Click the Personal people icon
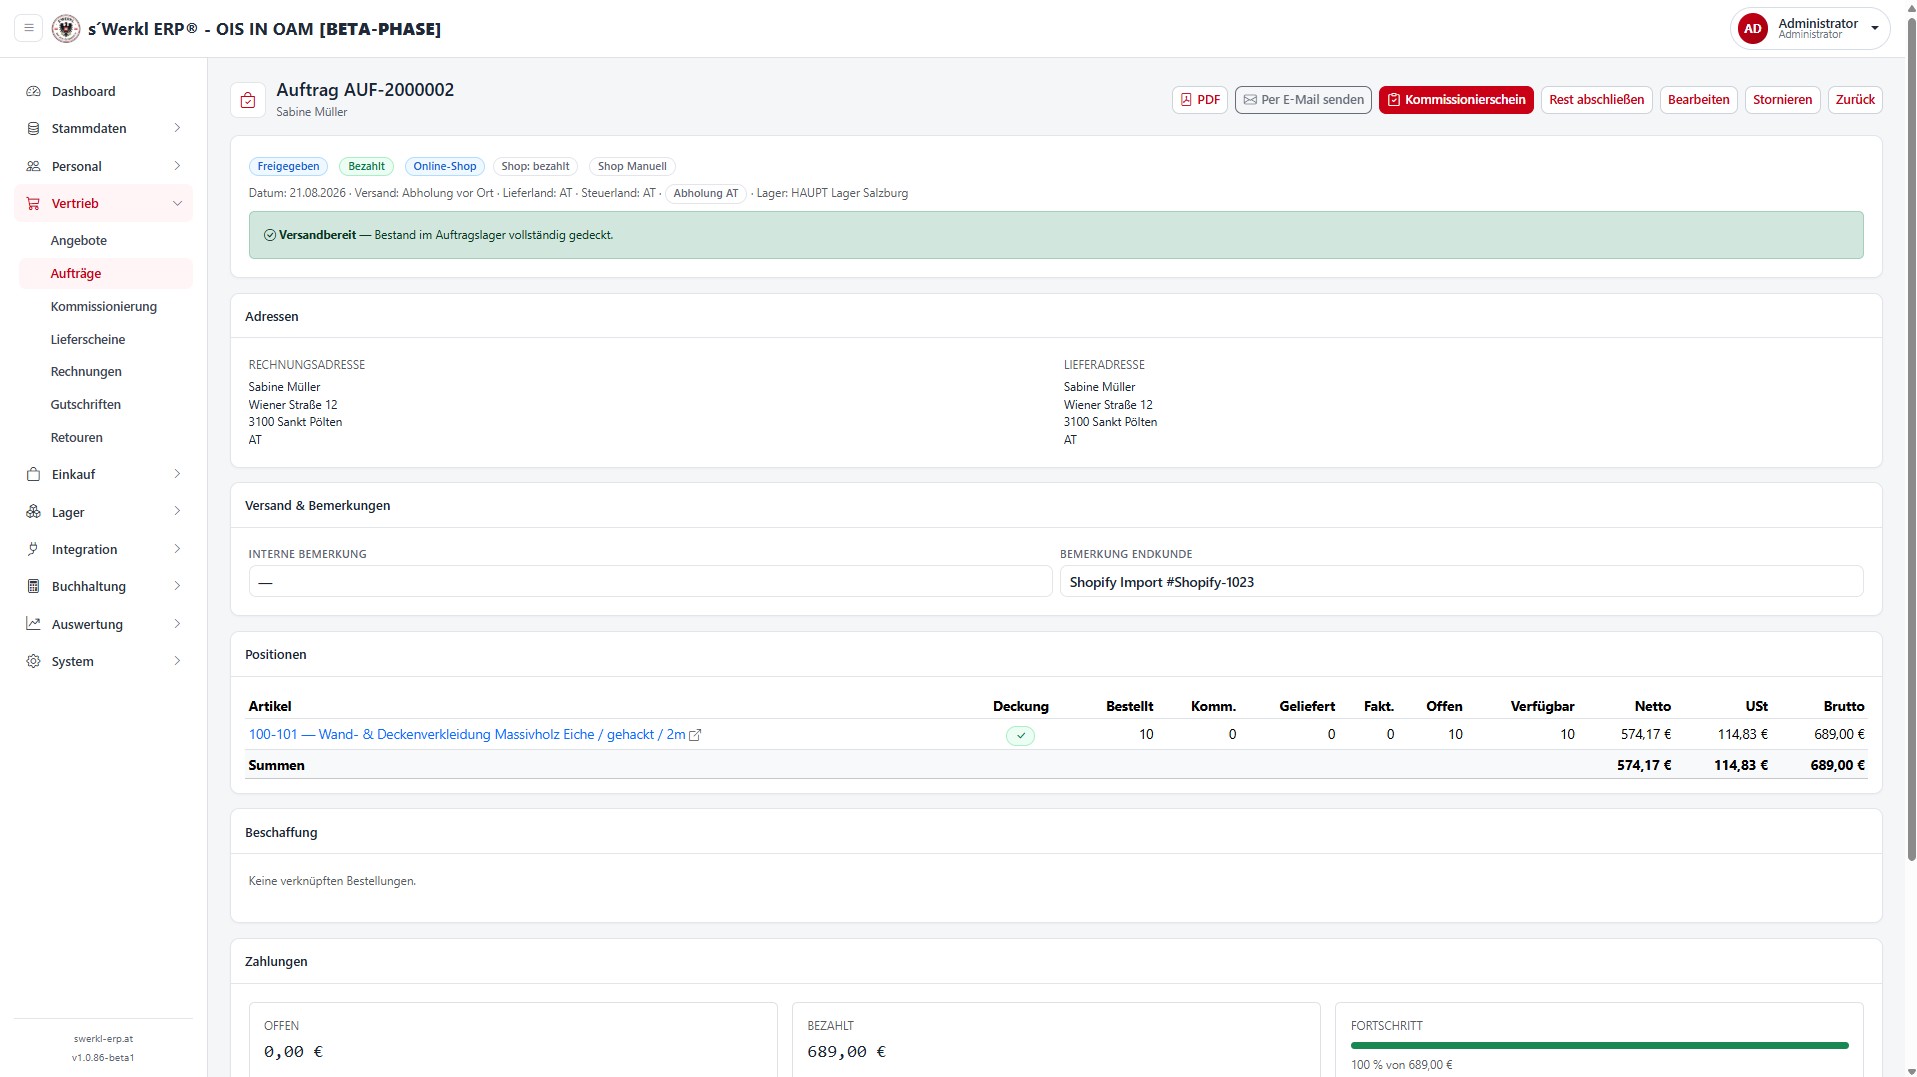1917x1077 pixels. (33, 166)
